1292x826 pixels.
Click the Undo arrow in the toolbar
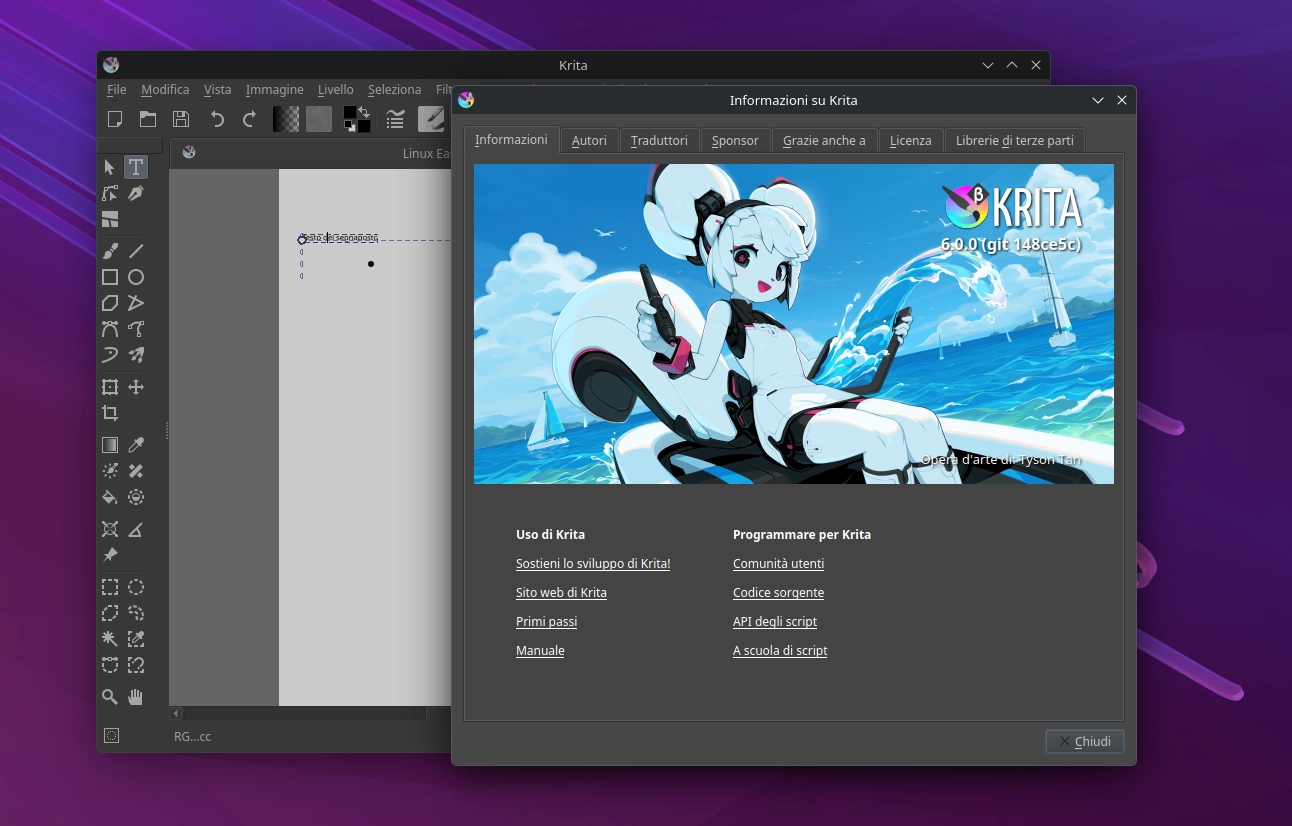pyautogui.click(x=218, y=119)
